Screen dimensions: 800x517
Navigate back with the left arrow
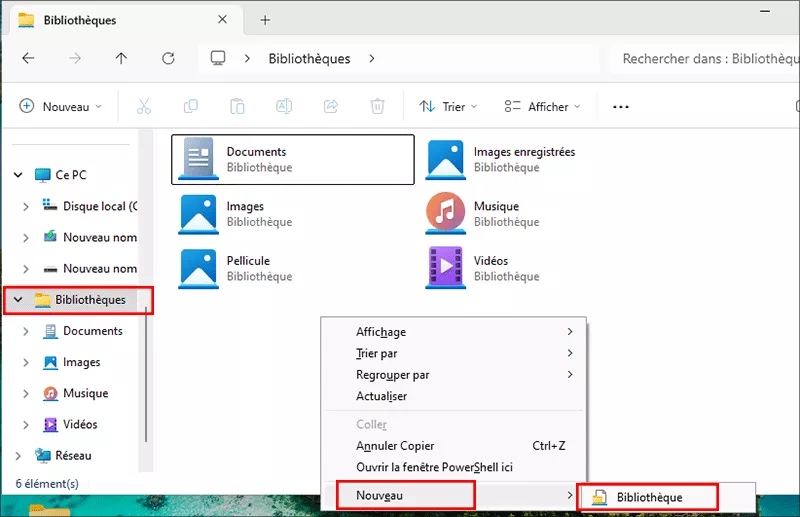(x=28, y=59)
